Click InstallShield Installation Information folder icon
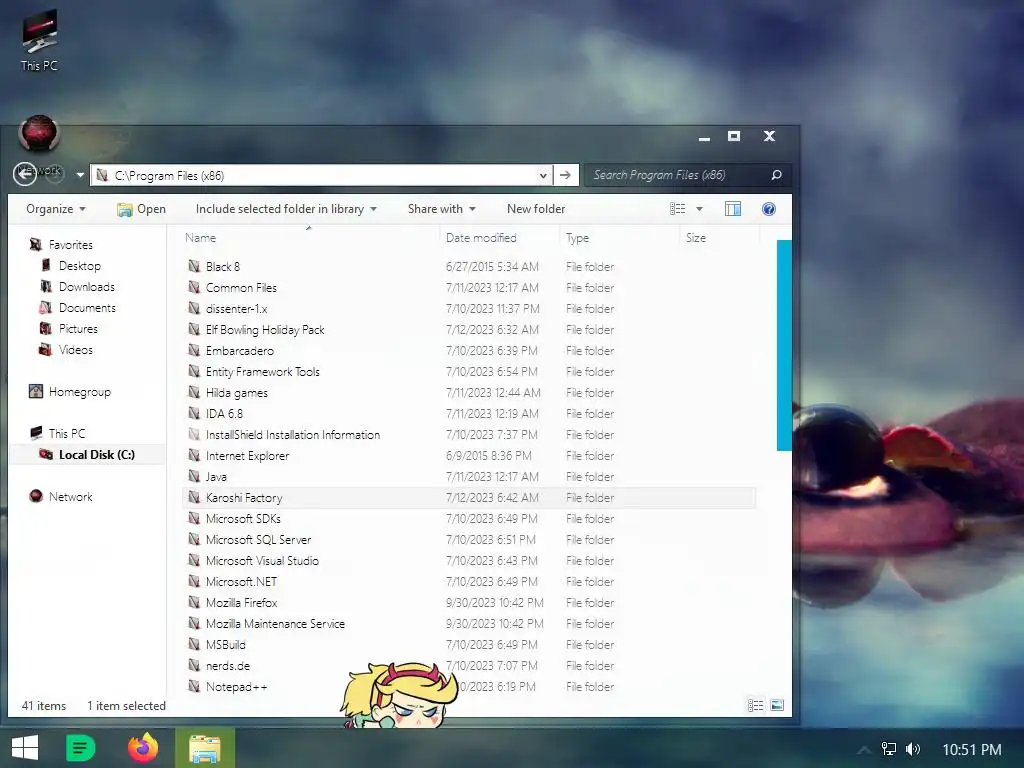Screen dimensions: 1024x768 coord(194,434)
